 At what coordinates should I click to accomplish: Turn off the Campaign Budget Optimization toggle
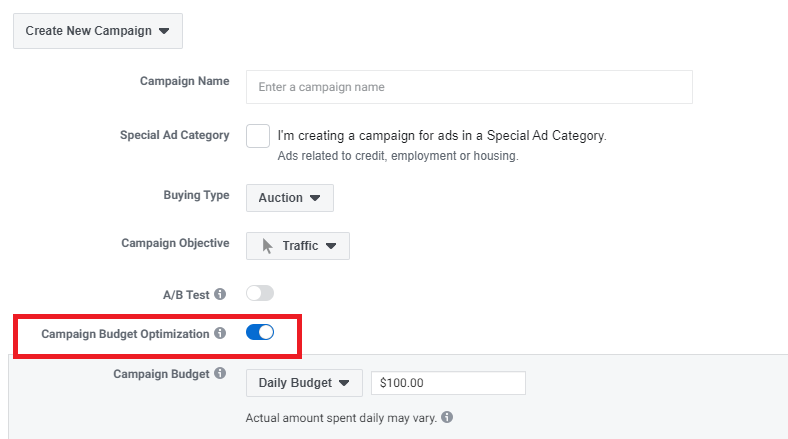pyautogui.click(x=260, y=333)
